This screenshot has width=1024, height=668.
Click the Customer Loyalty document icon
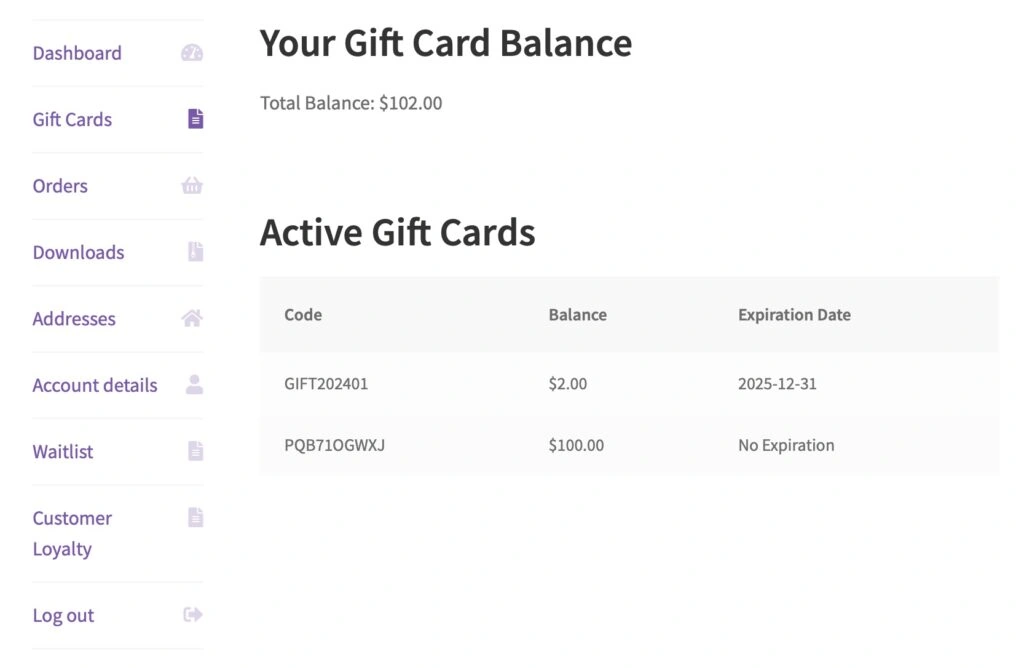pos(195,517)
